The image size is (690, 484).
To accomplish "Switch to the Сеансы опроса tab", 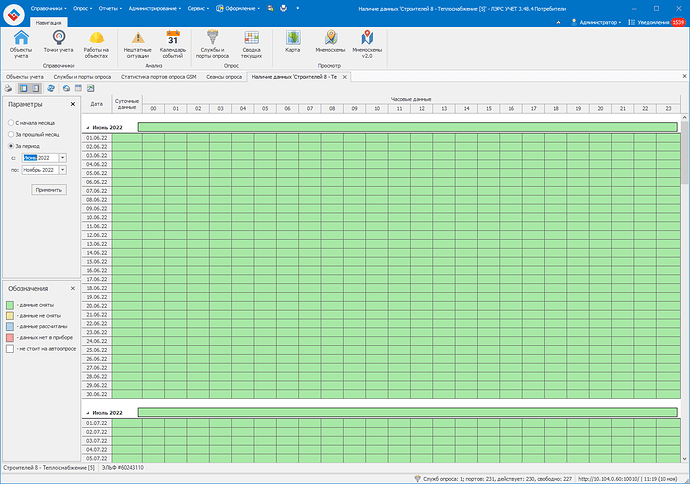I will [224, 77].
